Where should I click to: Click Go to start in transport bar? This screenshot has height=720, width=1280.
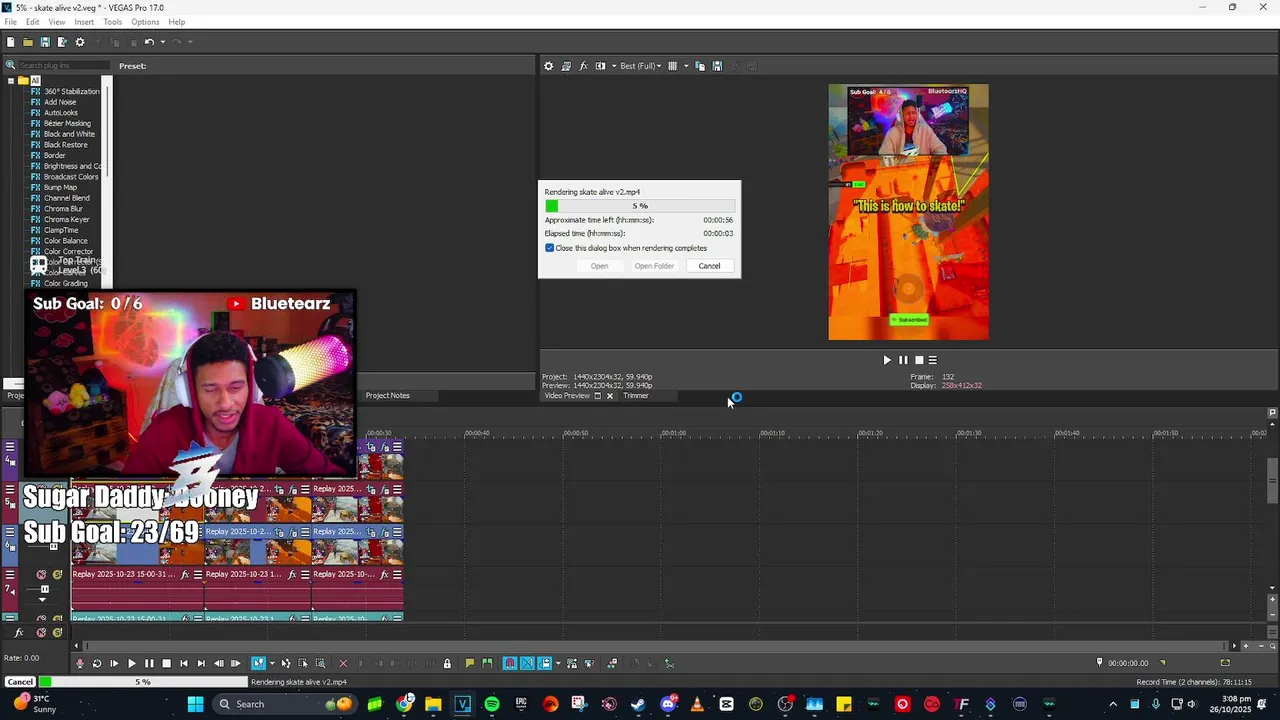coord(183,663)
